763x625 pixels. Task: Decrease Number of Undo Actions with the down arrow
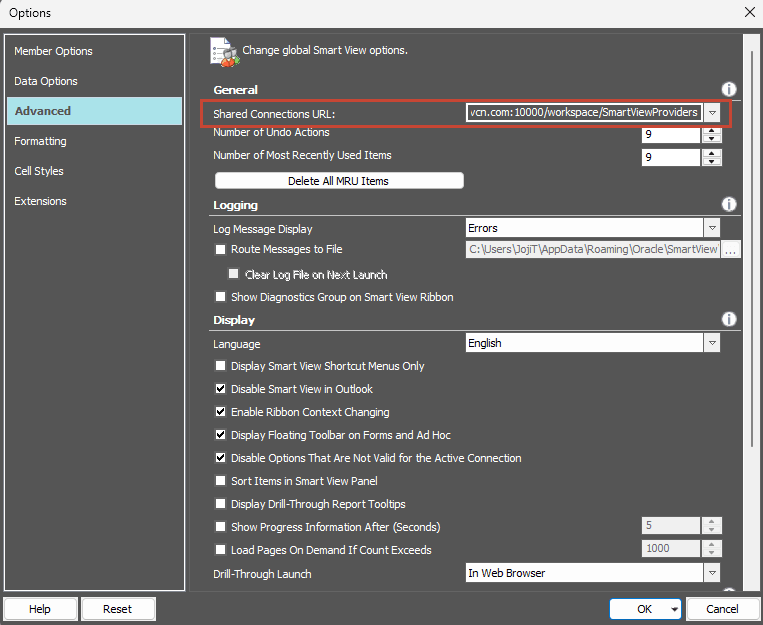pos(712,139)
